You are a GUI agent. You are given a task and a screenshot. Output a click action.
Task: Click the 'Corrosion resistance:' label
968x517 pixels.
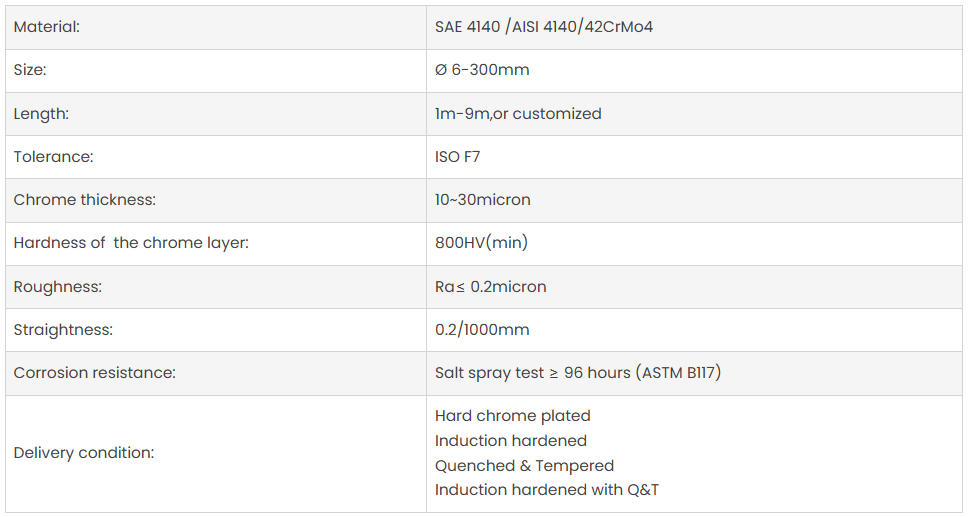94,373
